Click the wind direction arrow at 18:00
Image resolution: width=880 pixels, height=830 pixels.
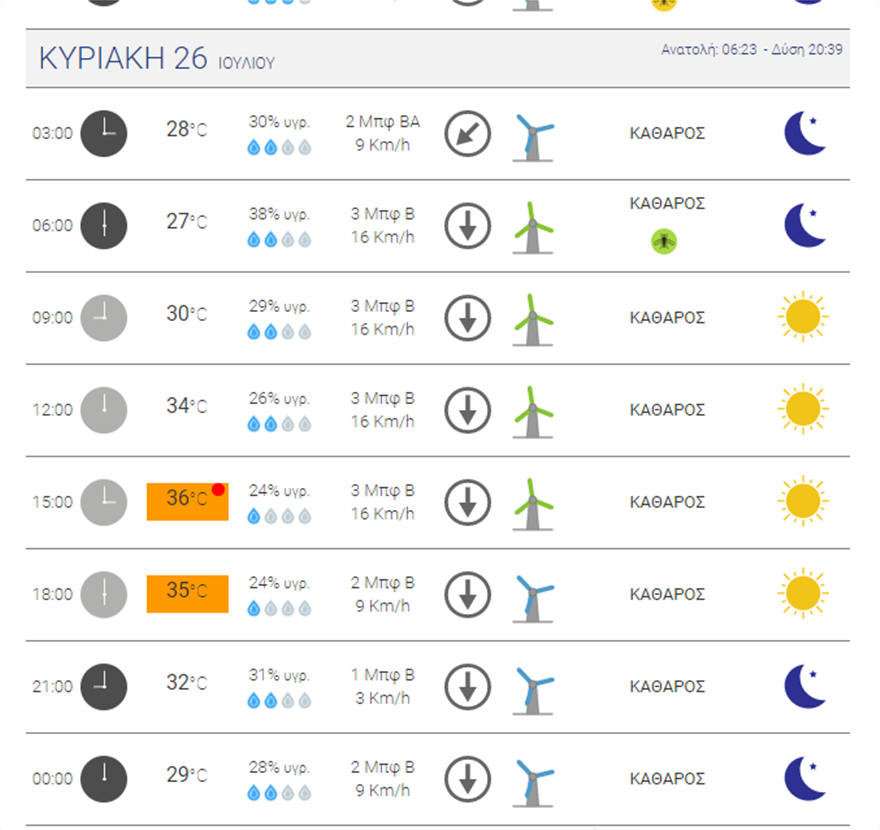pyautogui.click(x=467, y=595)
